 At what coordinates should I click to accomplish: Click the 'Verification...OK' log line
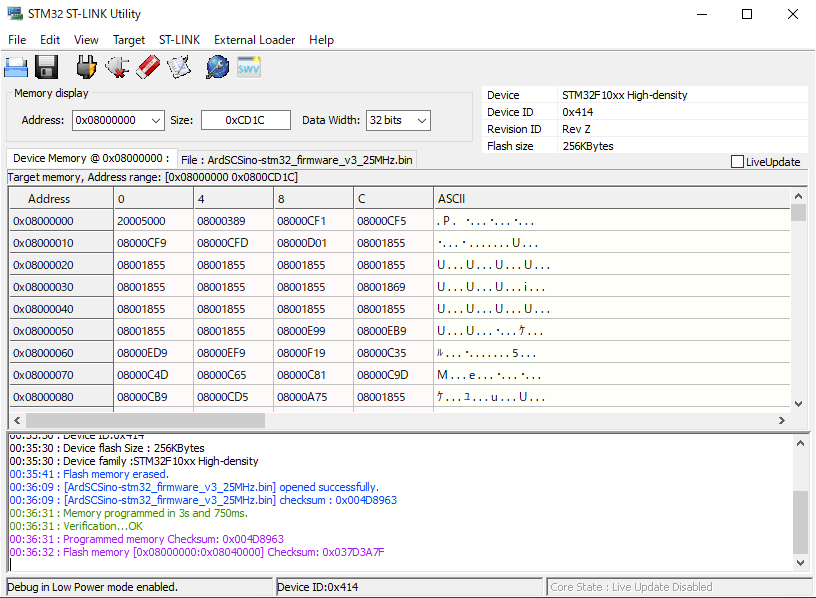76,526
